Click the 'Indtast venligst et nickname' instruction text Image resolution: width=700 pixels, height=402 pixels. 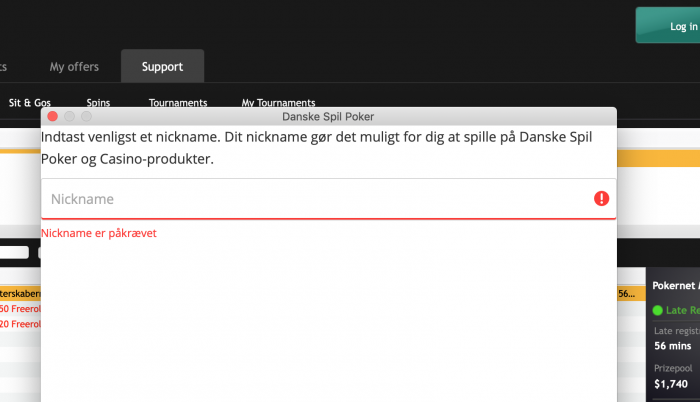click(317, 148)
